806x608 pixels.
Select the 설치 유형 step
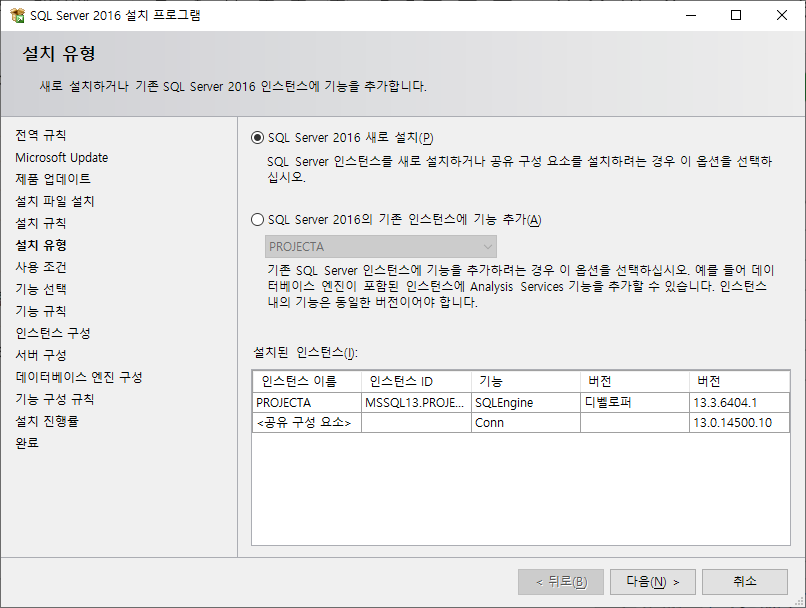(x=41, y=245)
